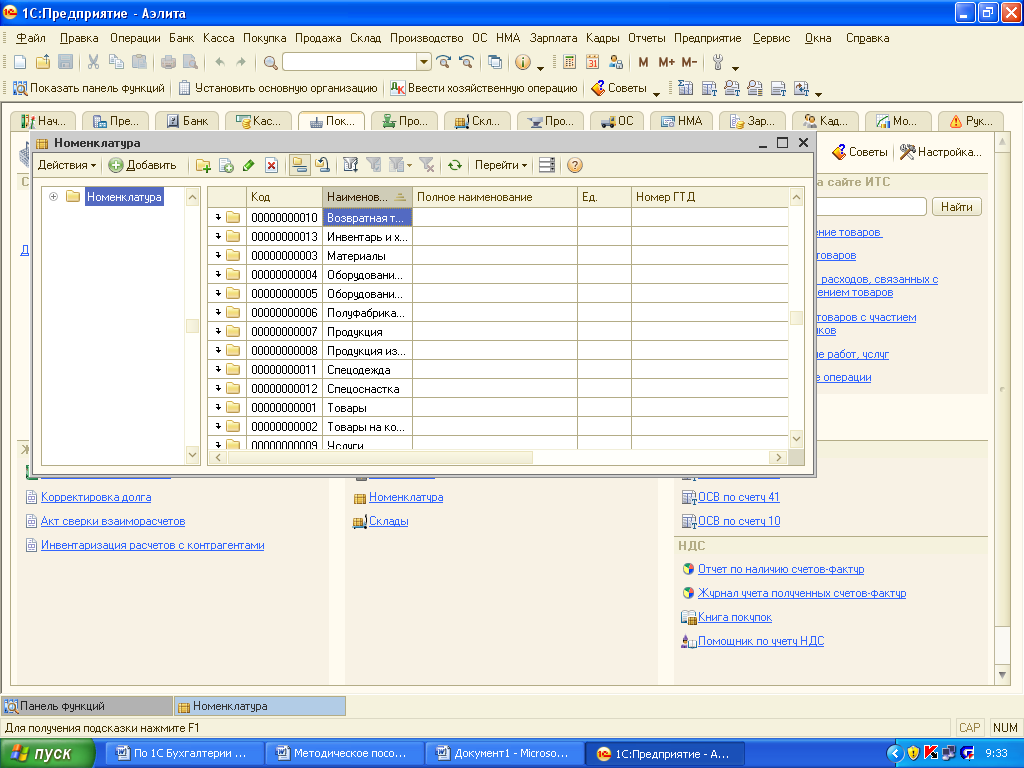This screenshot has height=768, width=1024.
Task: Open Помощник по учету НДС link
Action: (x=761, y=641)
